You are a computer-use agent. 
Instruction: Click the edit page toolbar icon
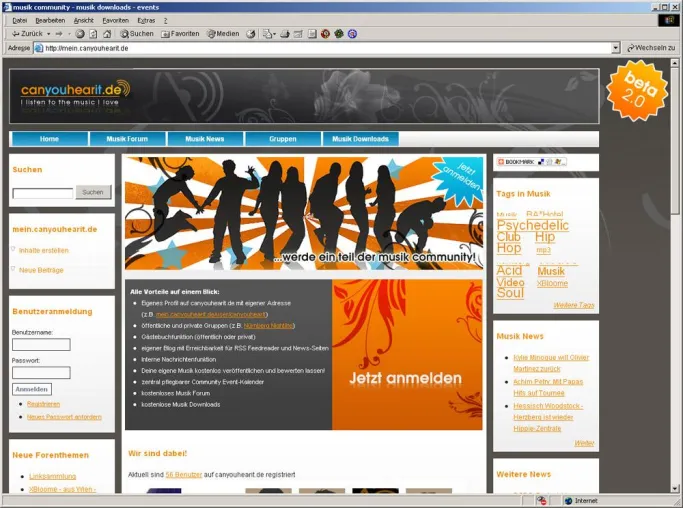click(x=298, y=34)
